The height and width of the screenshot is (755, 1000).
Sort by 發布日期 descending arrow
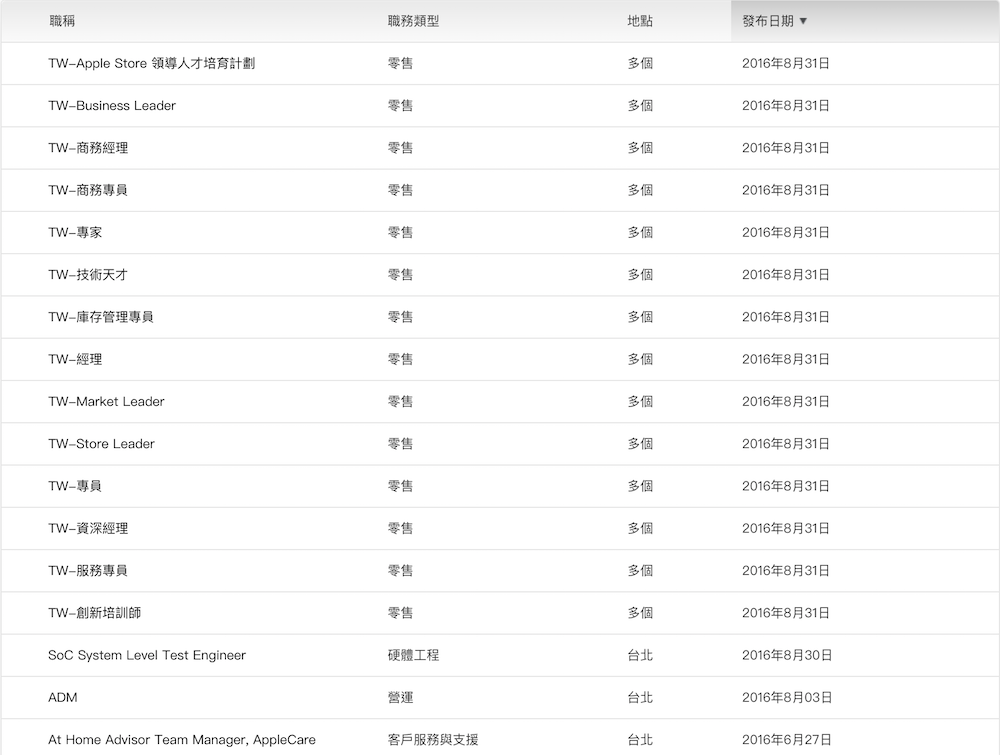(803, 21)
